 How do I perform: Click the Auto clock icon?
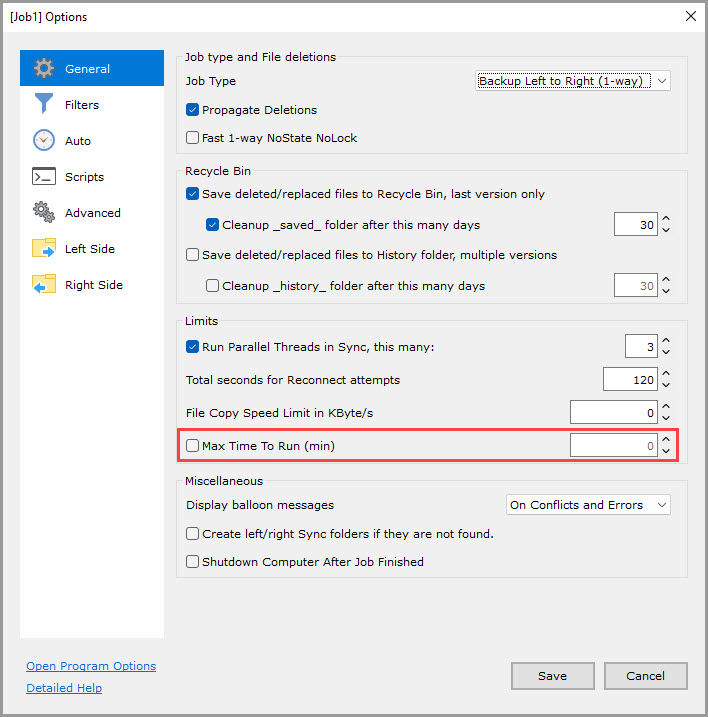click(x=44, y=141)
